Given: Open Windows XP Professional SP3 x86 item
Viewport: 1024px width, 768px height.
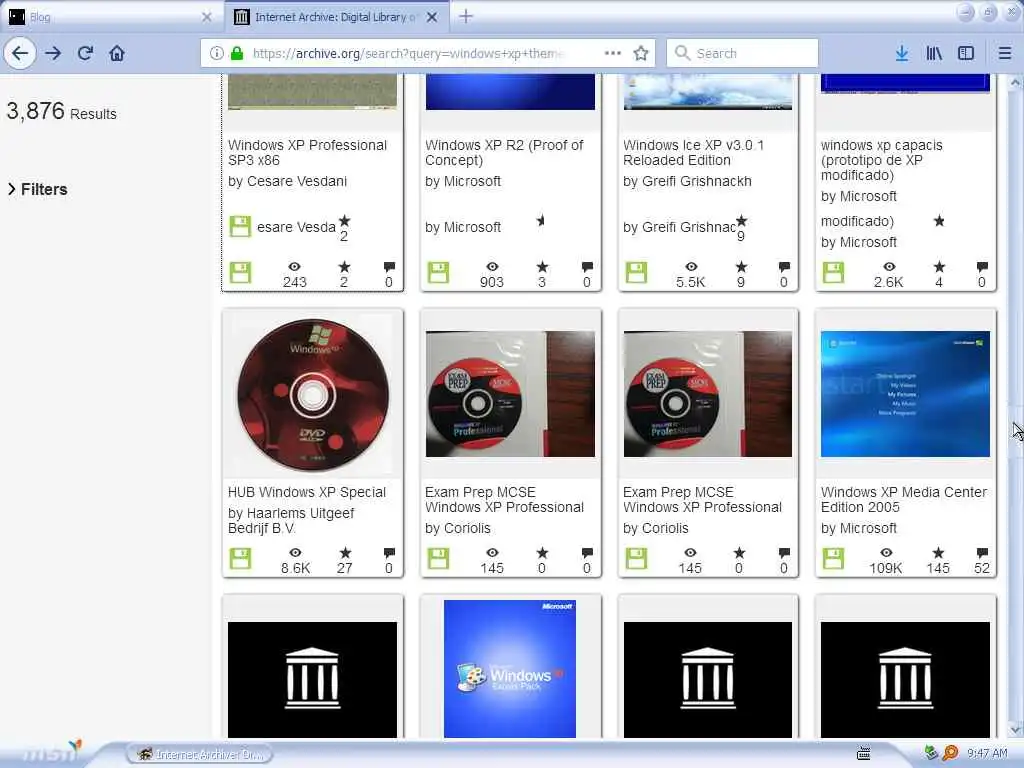Looking at the screenshot, I should [x=307, y=152].
